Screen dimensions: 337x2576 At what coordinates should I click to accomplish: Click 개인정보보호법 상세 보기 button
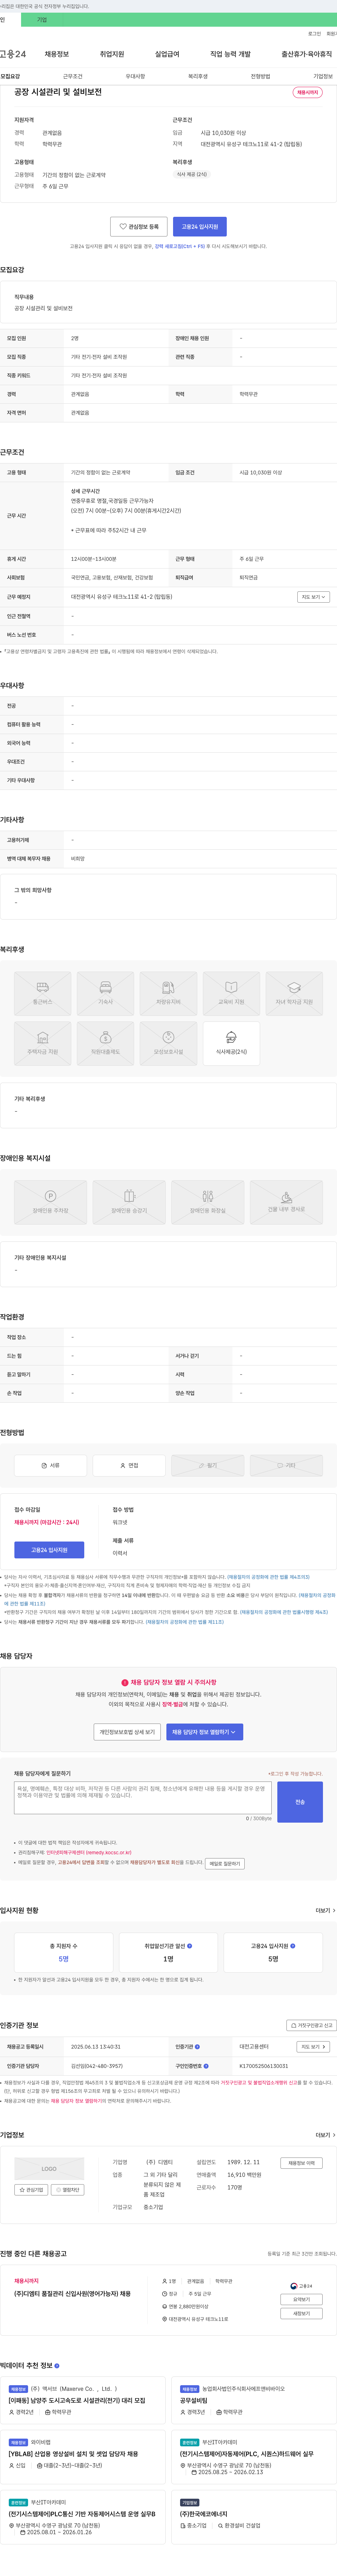[x=127, y=1732]
